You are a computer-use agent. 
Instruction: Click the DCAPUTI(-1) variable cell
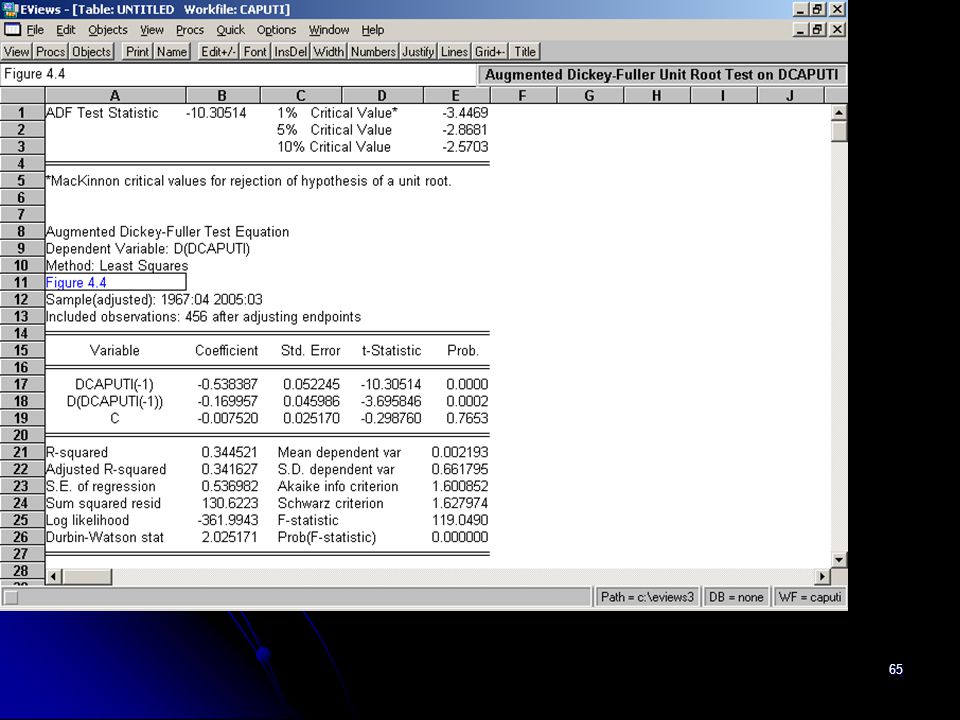coord(114,384)
